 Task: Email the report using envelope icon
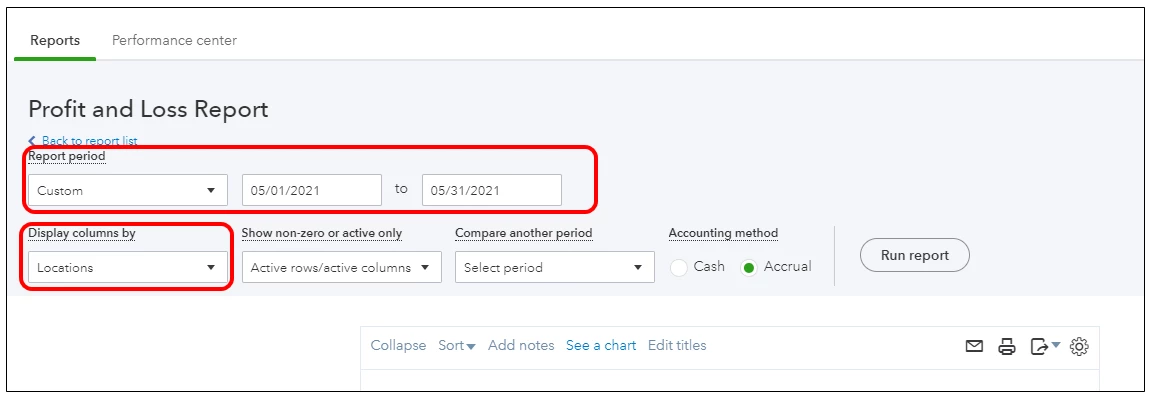click(974, 346)
